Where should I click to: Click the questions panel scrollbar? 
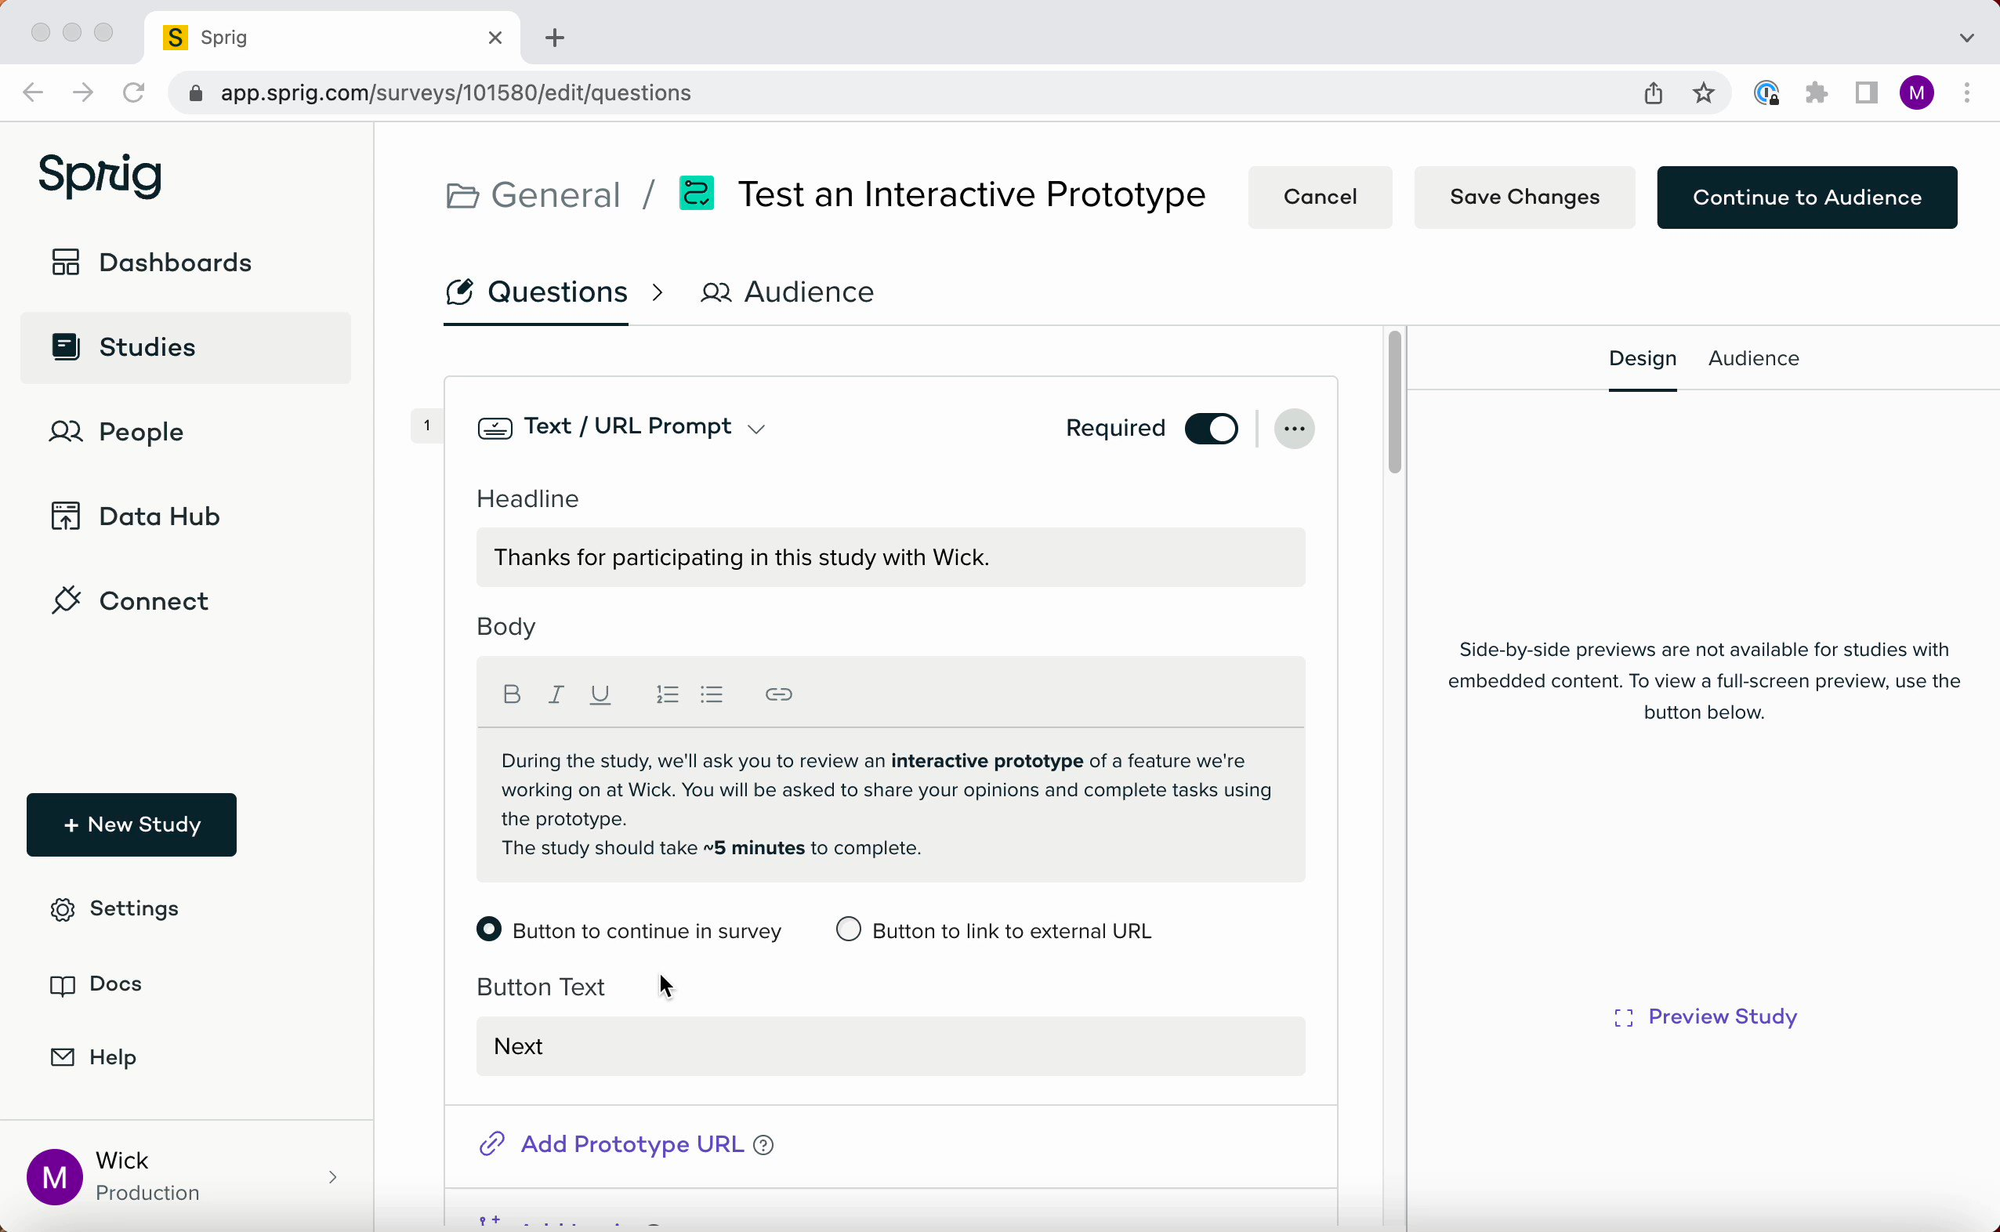coord(1394,402)
